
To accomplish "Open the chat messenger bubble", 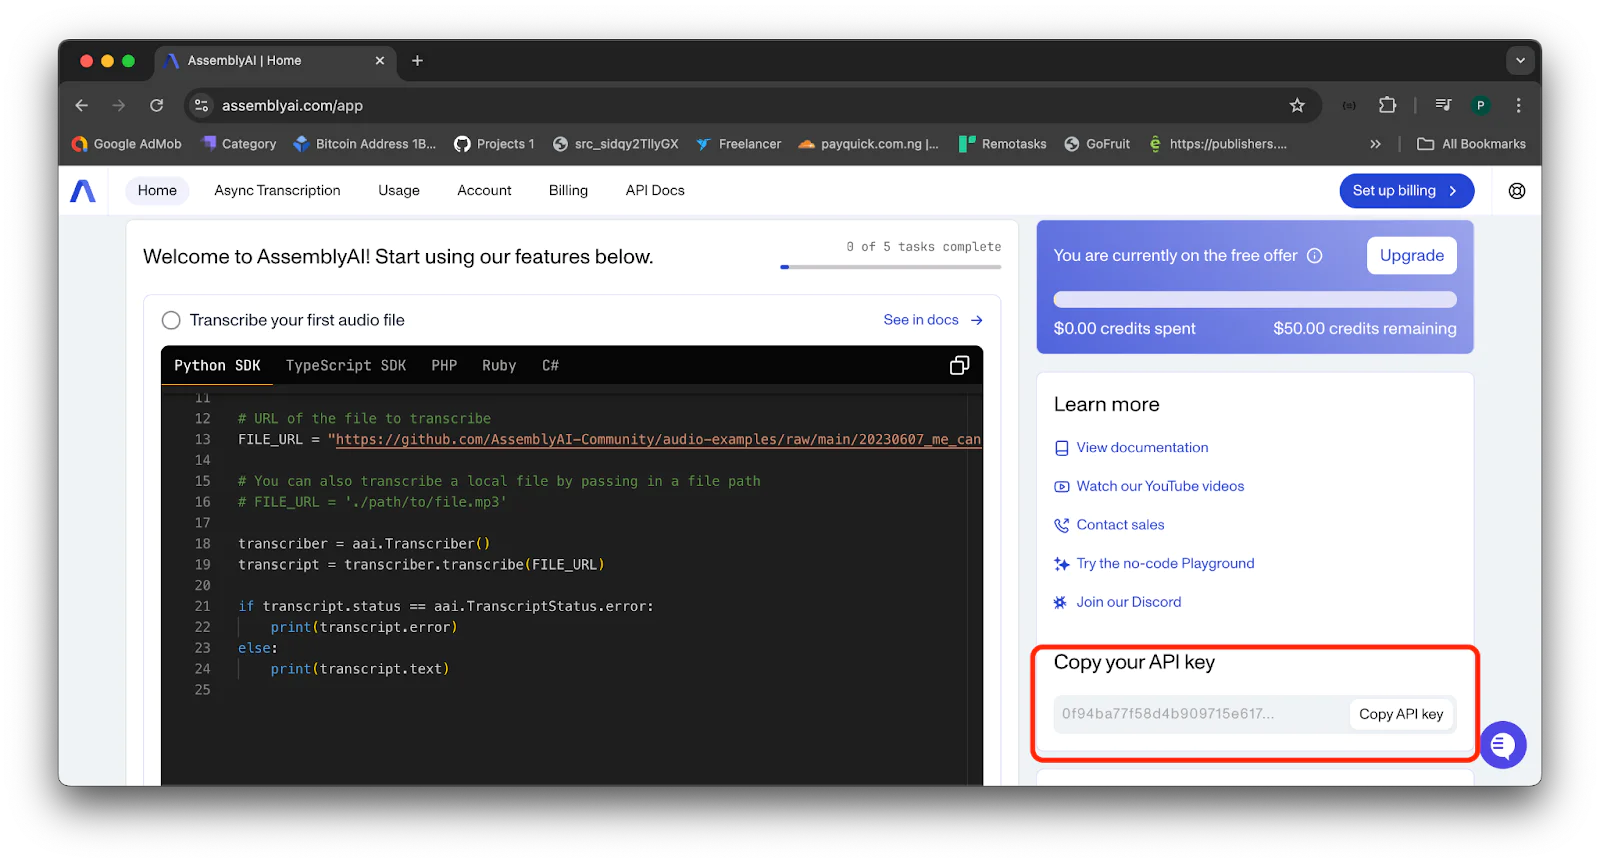I will [x=1502, y=745].
